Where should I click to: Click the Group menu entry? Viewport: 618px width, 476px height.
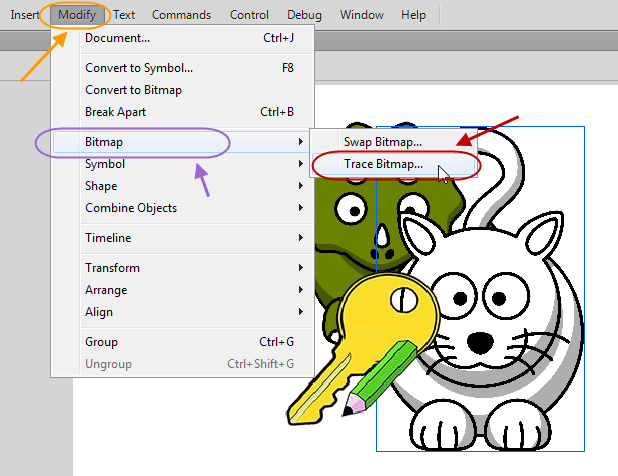(x=183, y=342)
